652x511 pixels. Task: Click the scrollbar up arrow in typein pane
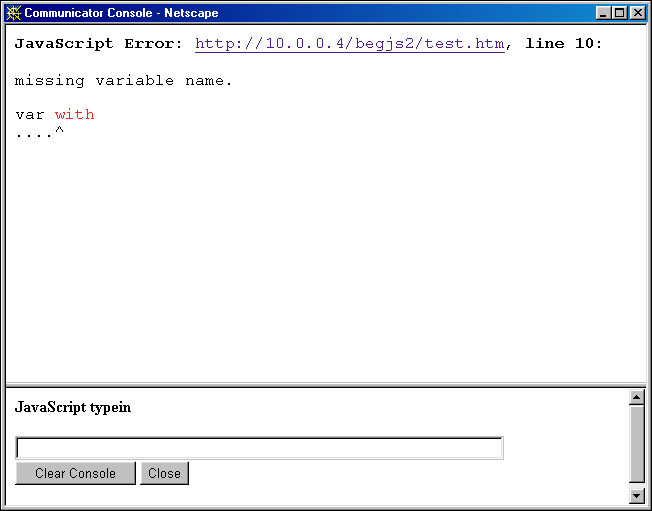tap(637, 397)
